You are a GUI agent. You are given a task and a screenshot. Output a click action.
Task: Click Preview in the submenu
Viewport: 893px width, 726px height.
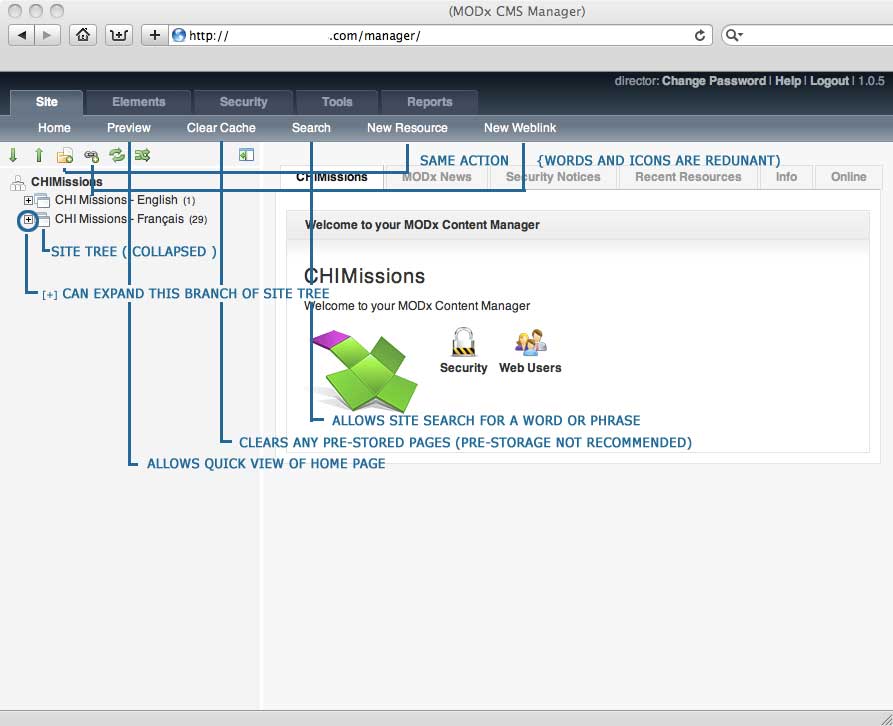pos(129,128)
